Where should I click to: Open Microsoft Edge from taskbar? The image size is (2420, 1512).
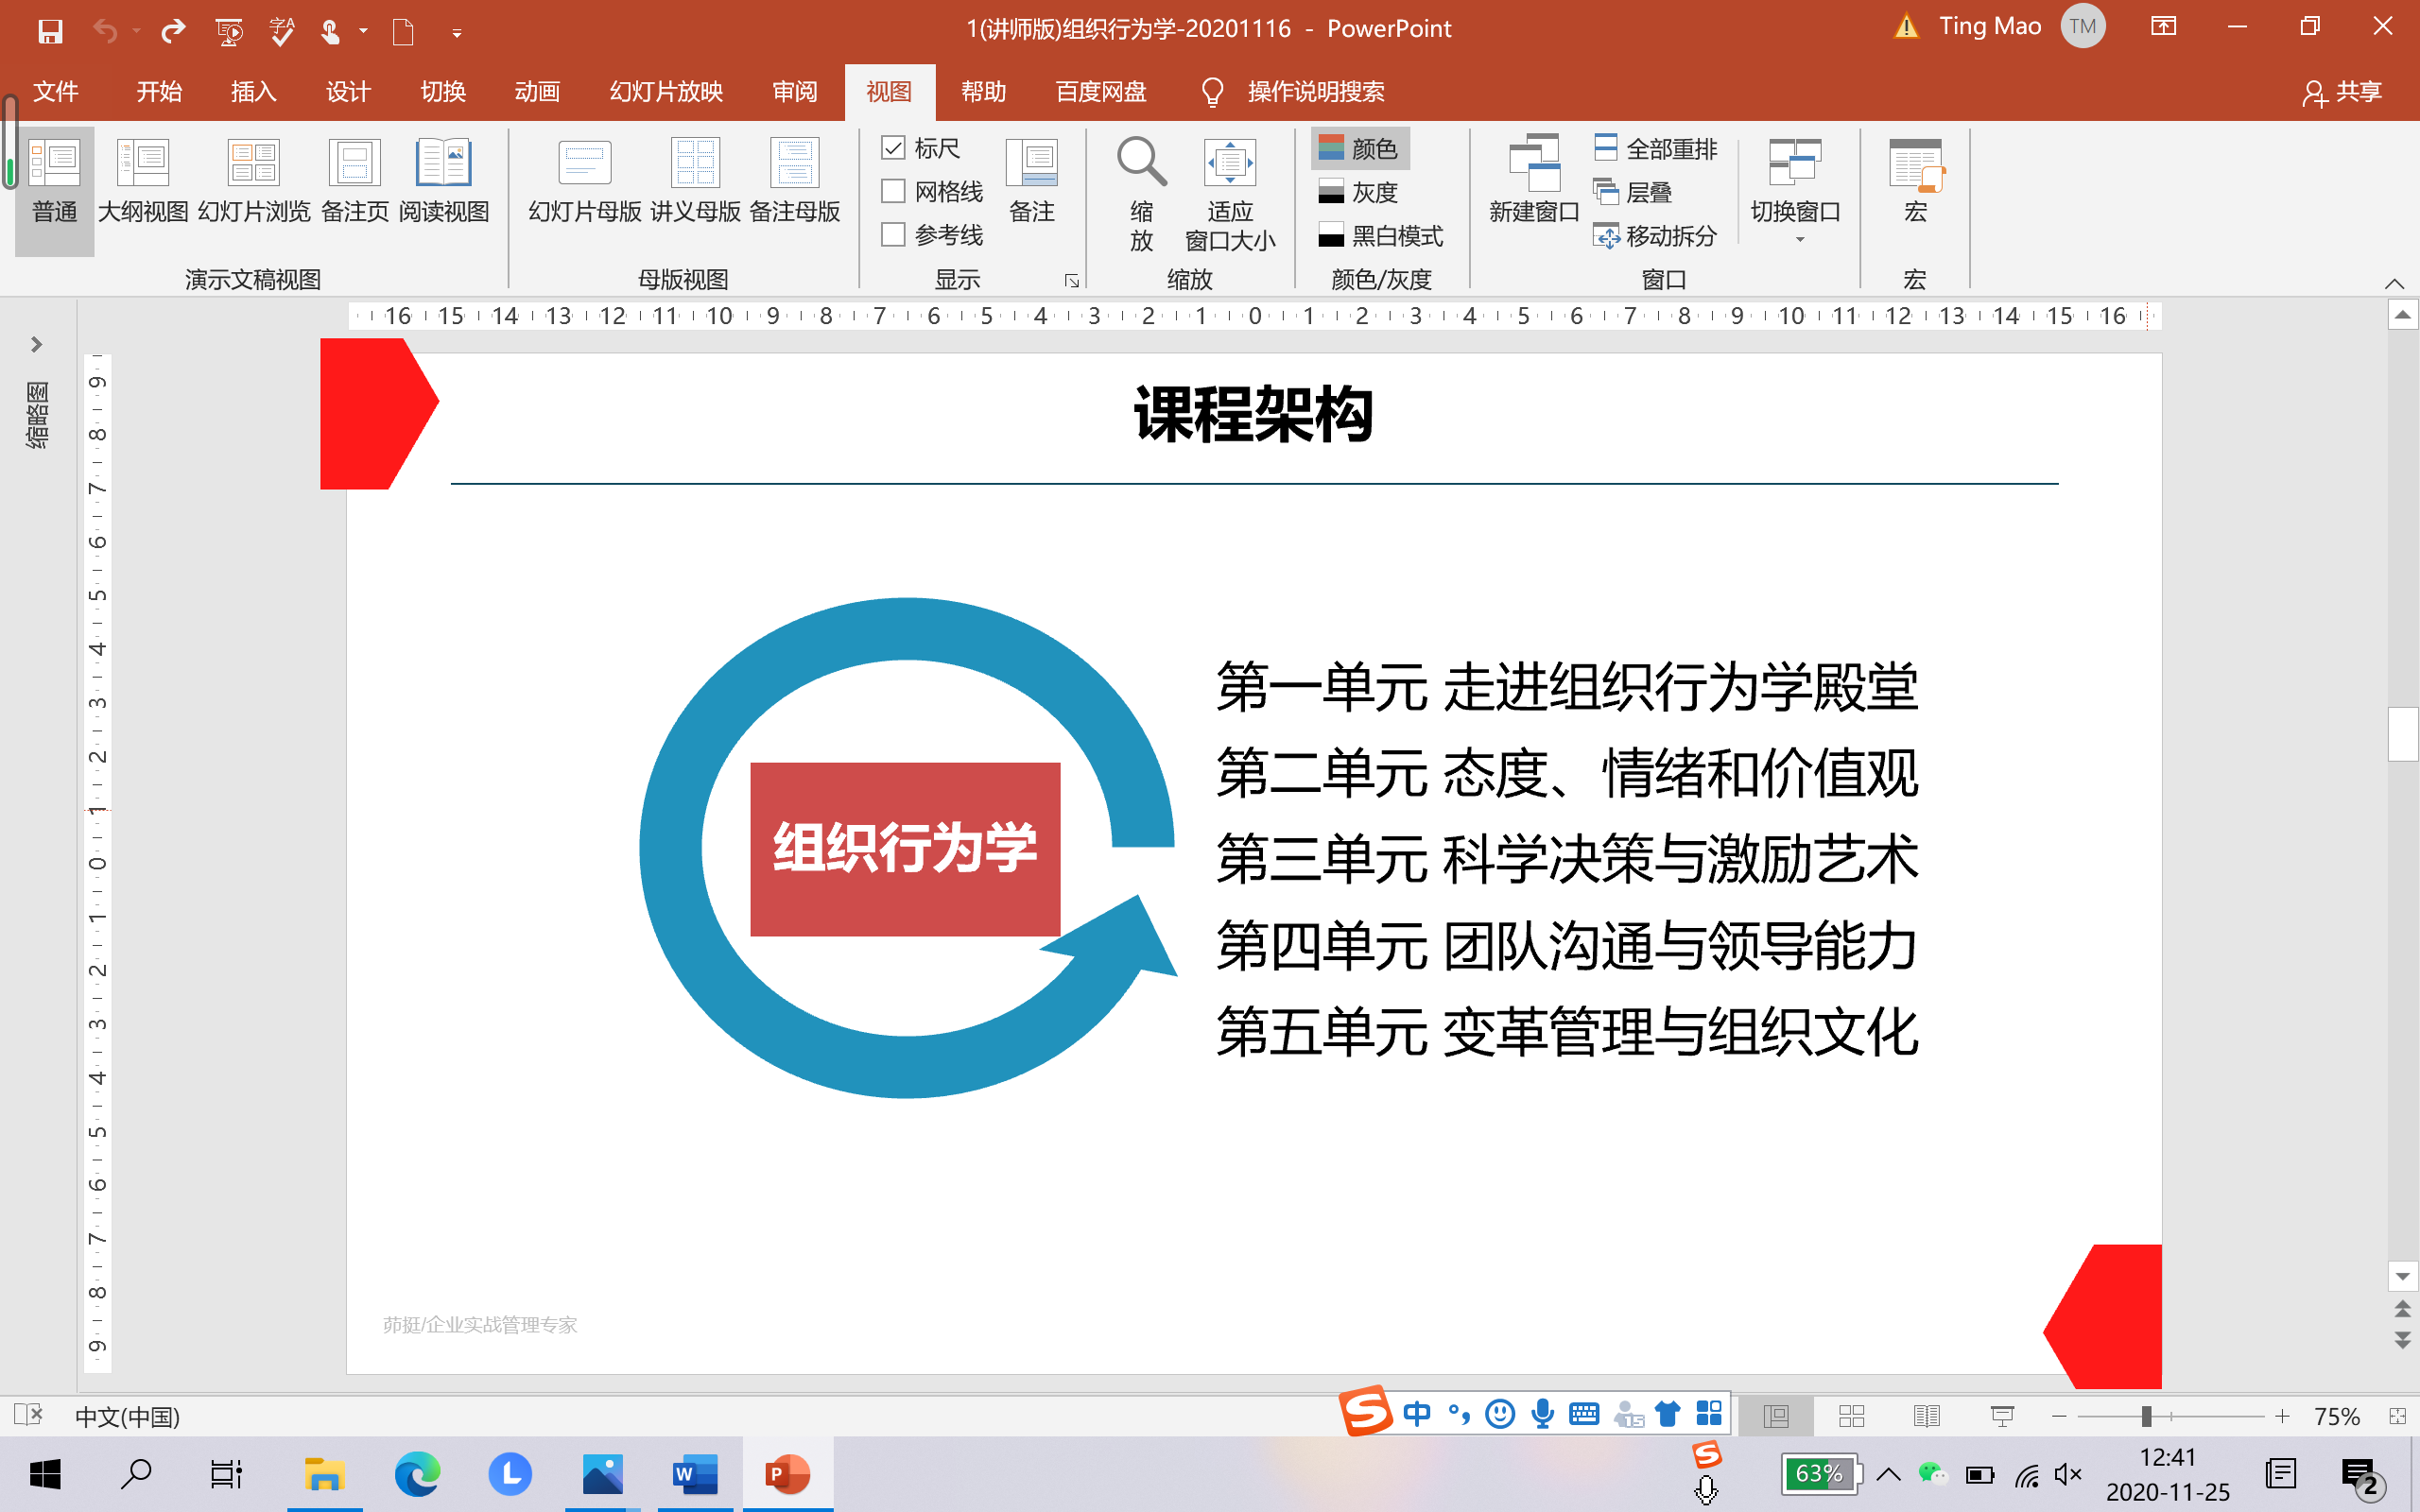pyautogui.click(x=417, y=1474)
